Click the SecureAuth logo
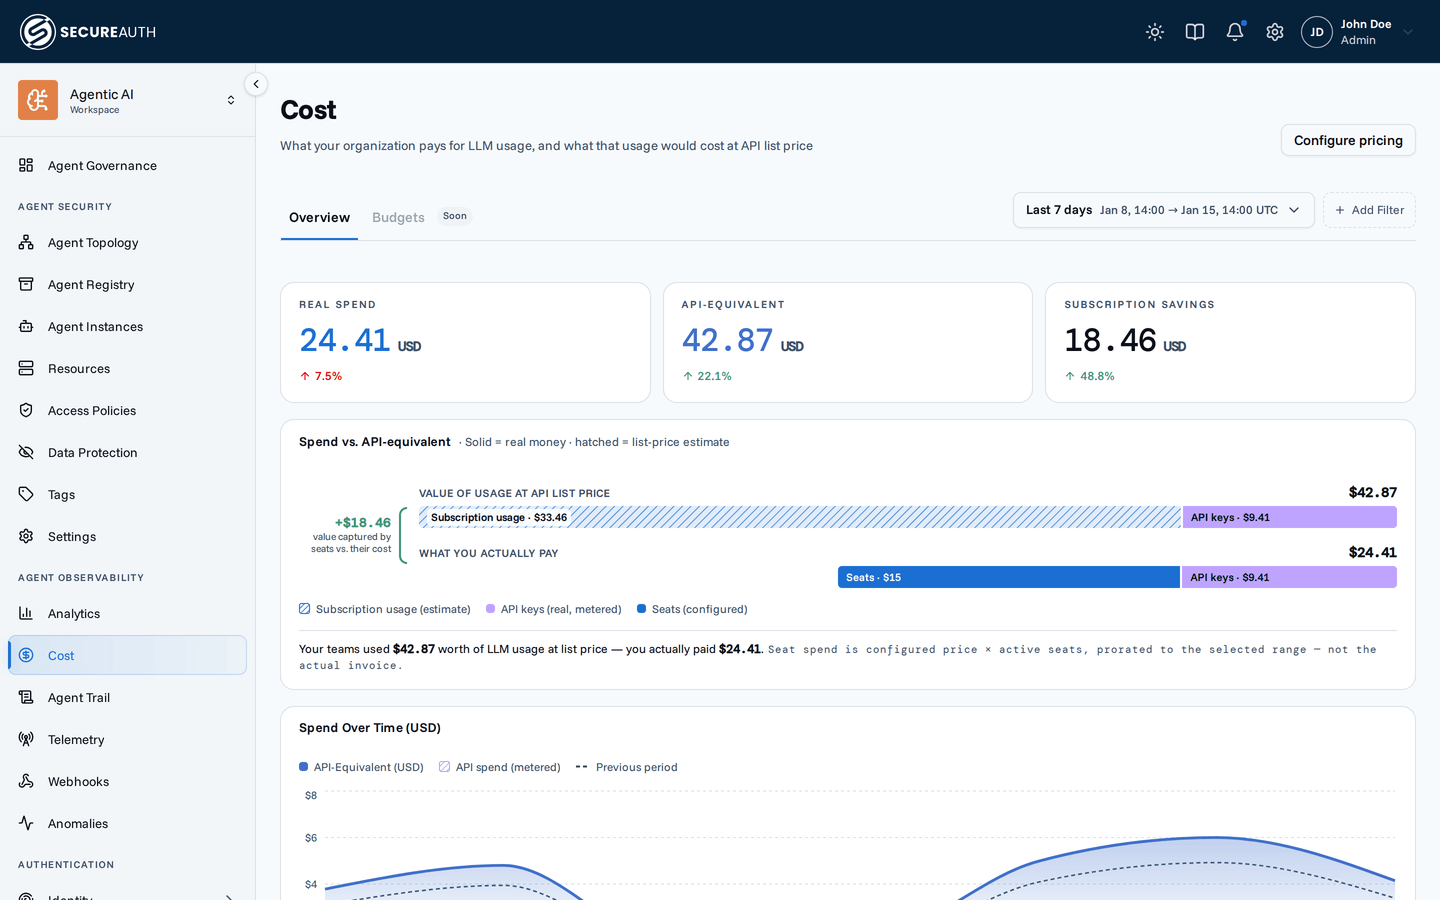Viewport: 1440px width, 900px height. pos(88,32)
